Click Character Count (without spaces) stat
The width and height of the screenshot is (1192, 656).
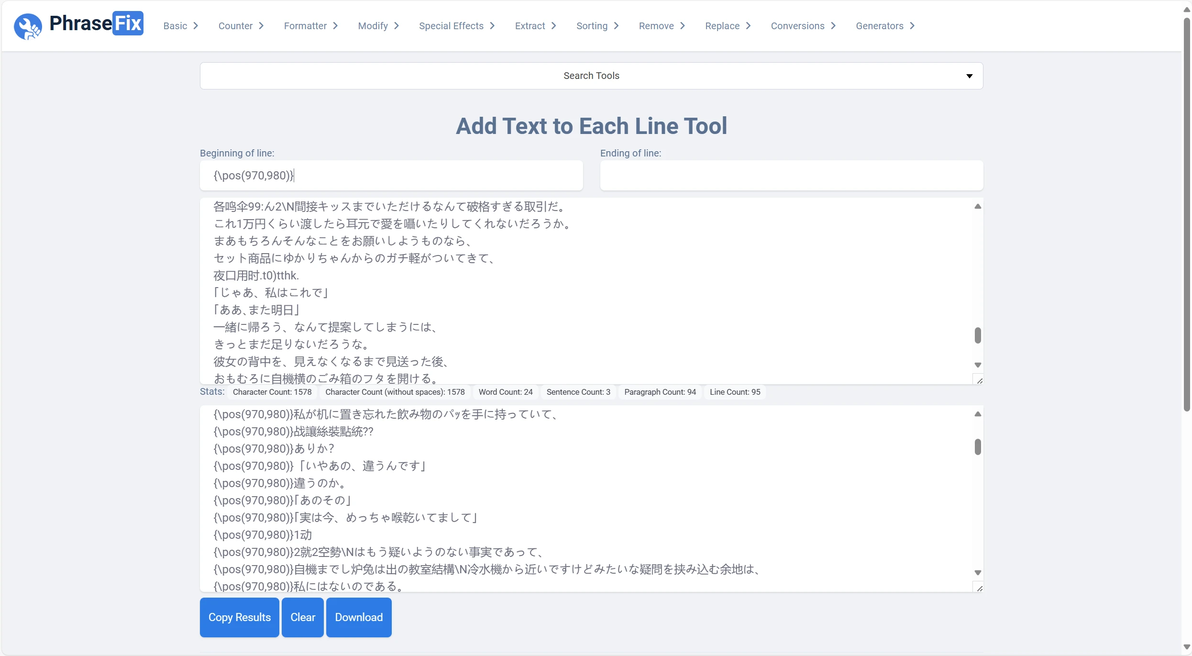pos(395,392)
